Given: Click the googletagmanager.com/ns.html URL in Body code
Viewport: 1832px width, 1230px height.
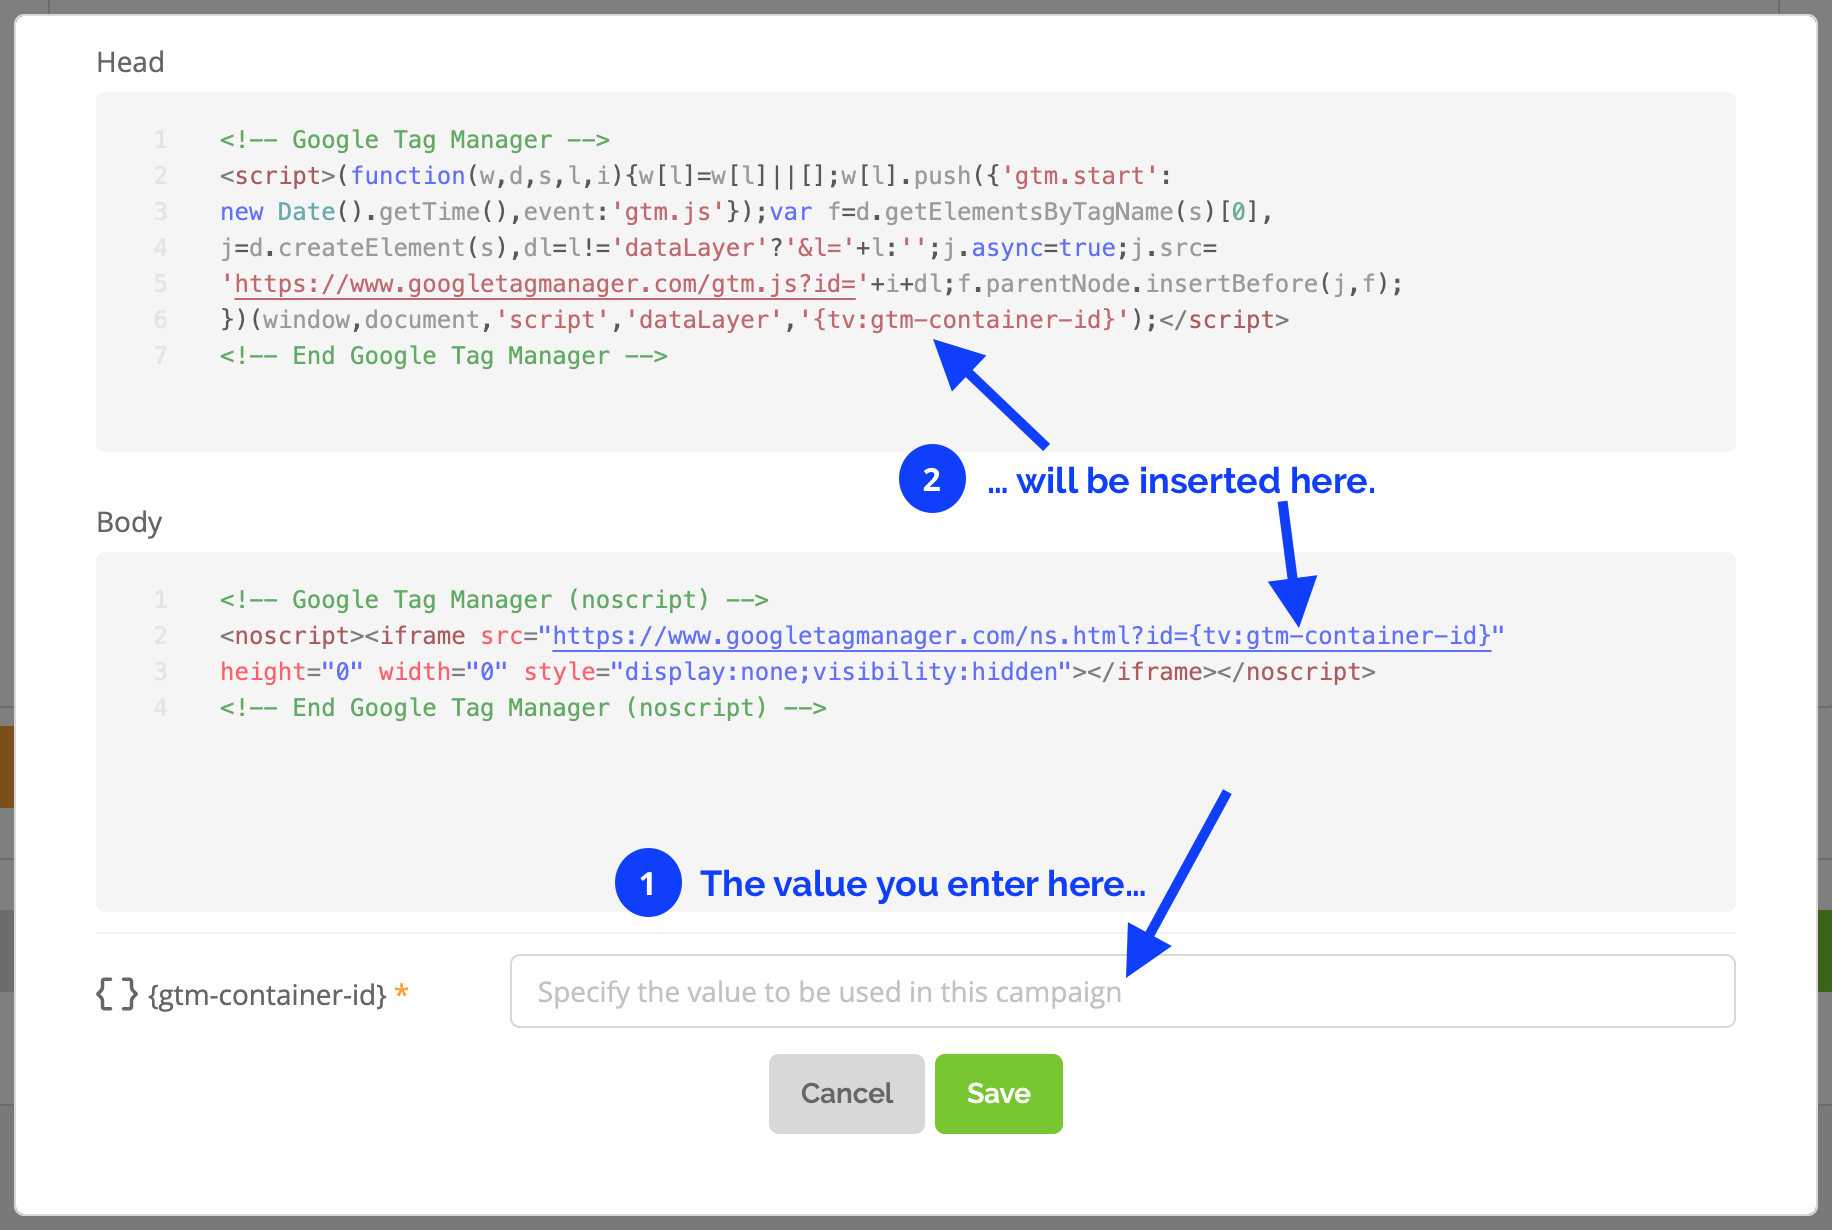Looking at the screenshot, I should click(1021, 636).
